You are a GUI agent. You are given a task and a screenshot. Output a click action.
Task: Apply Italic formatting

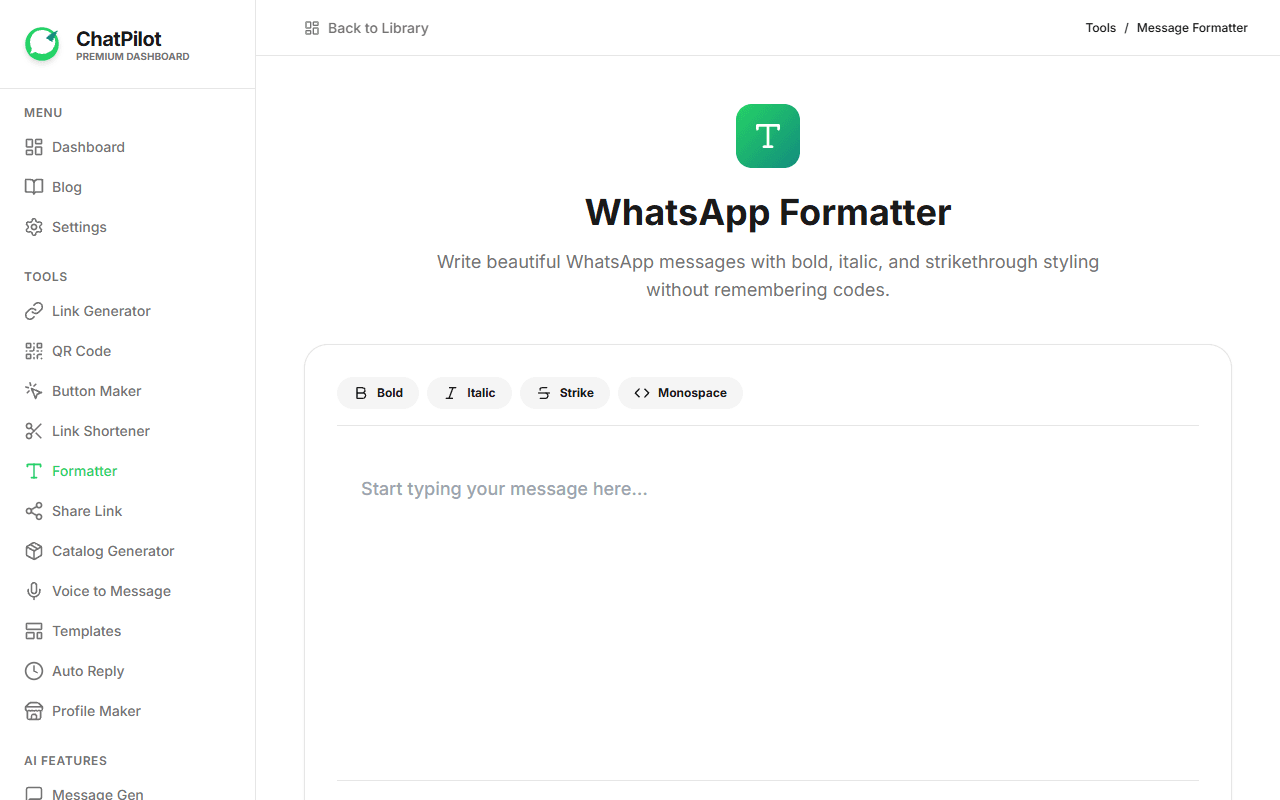click(469, 393)
